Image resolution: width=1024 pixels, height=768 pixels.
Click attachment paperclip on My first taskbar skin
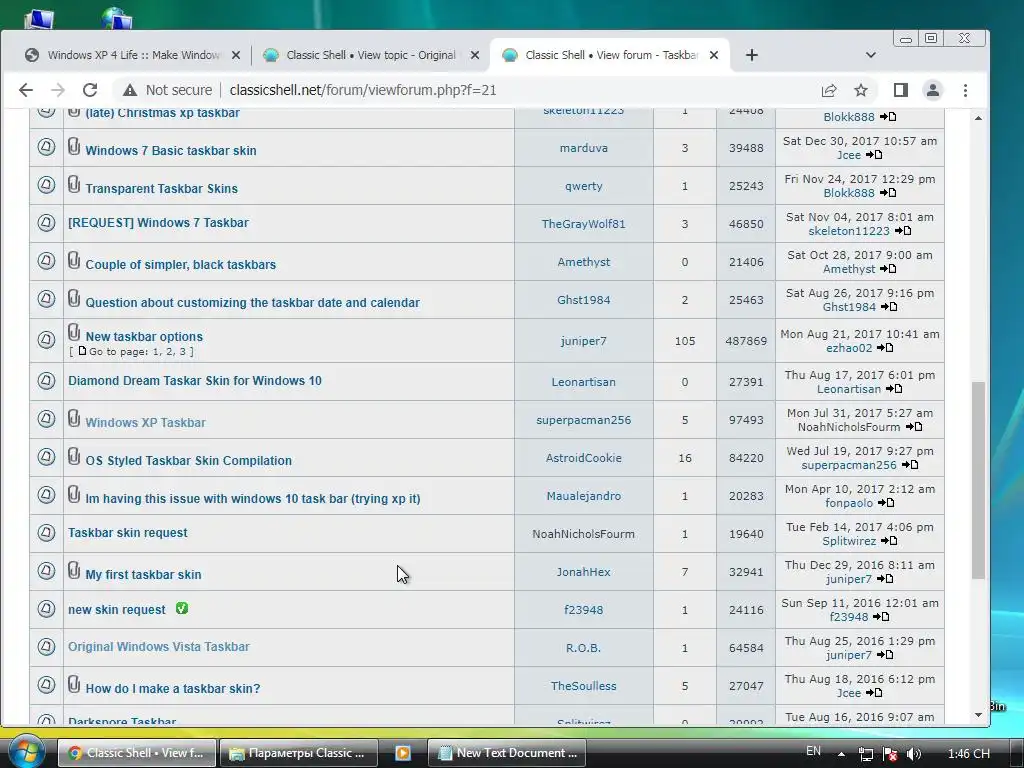click(x=74, y=569)
